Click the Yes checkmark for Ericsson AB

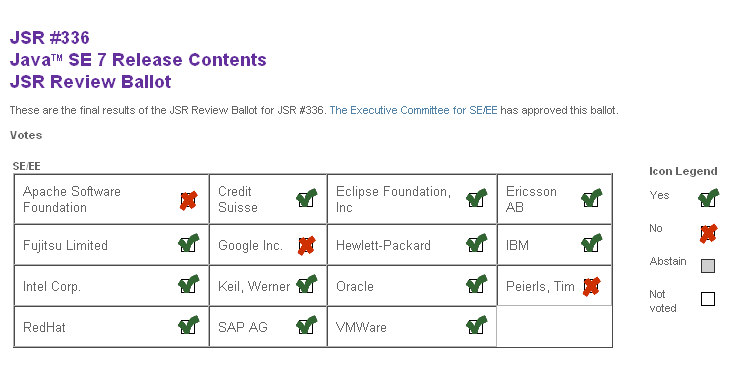tap(592, 198)
